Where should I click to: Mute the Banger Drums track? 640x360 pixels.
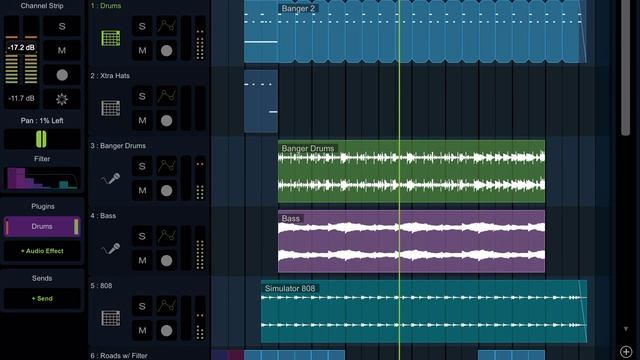[x=142, y=191]
